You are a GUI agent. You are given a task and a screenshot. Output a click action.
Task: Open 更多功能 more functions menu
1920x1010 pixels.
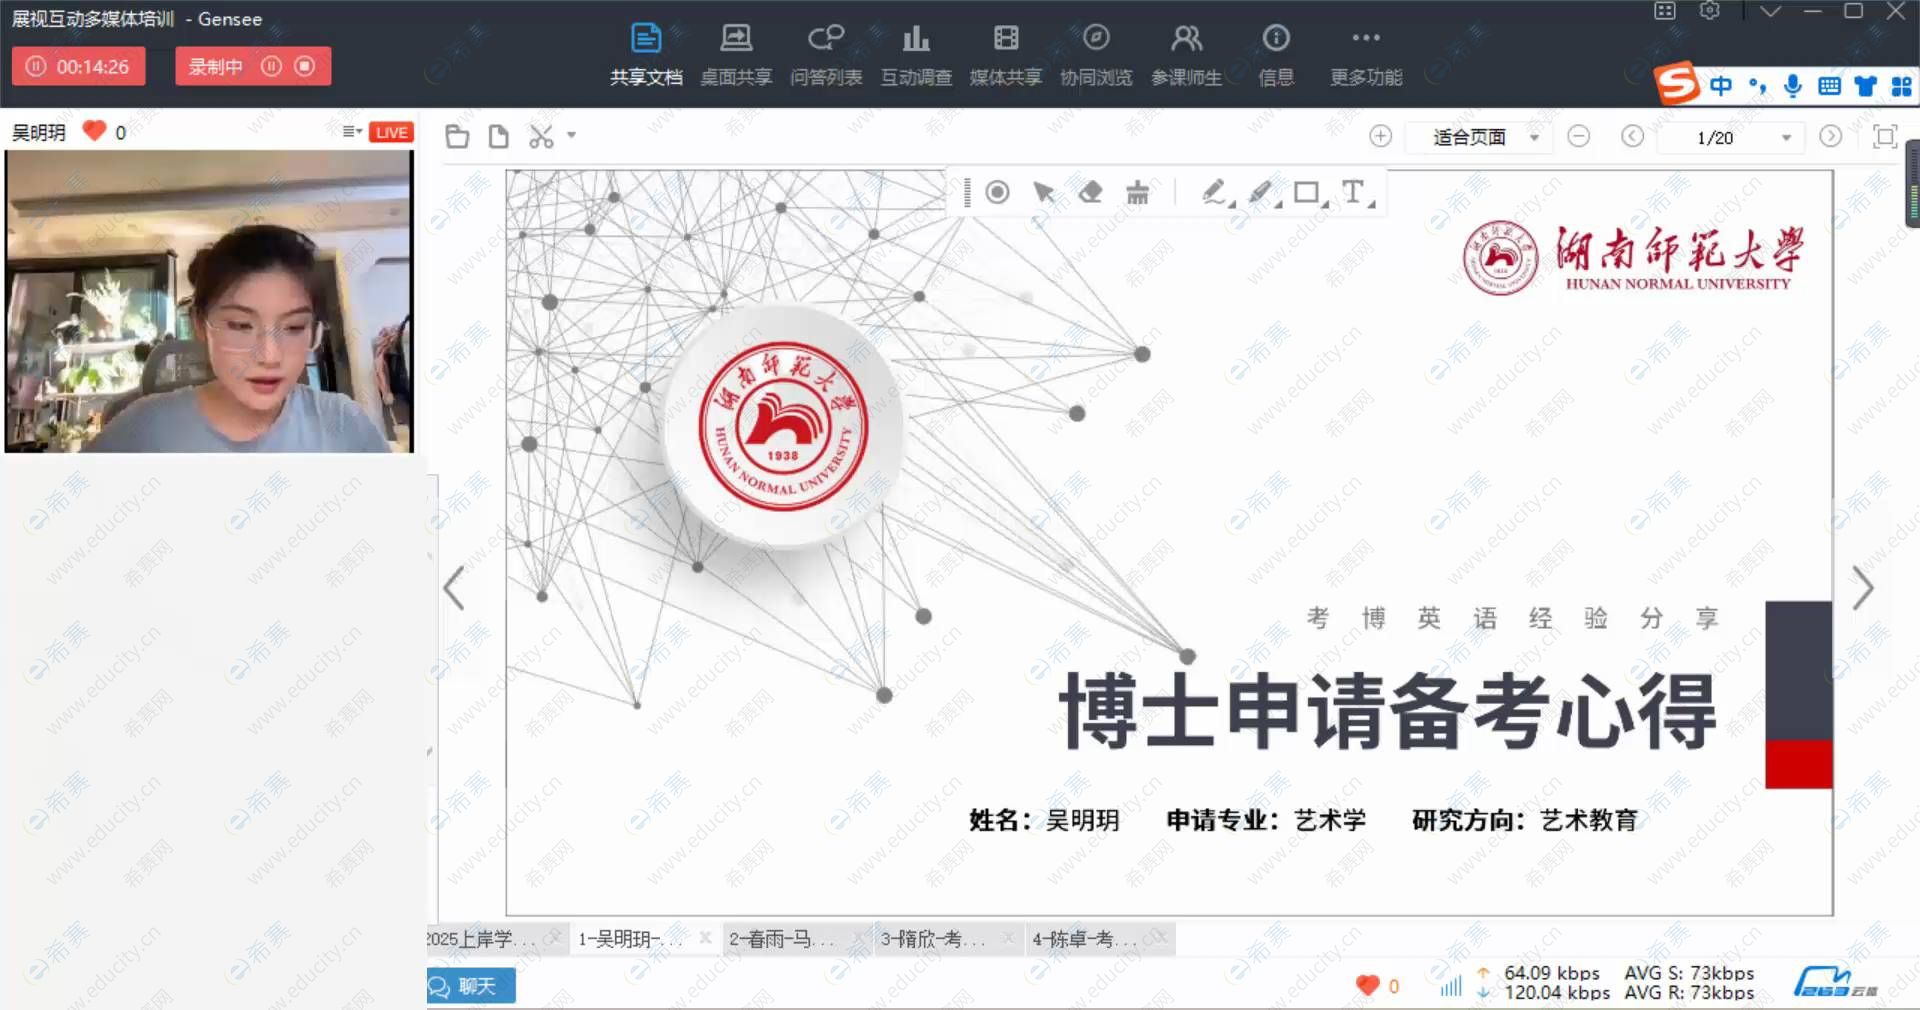point(1366,55)
